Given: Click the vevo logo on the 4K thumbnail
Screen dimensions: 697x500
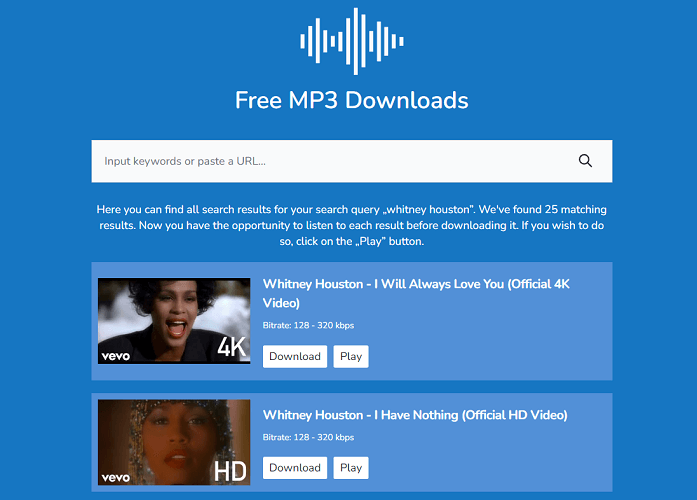Looking at the screenshot, I should 116,356.
